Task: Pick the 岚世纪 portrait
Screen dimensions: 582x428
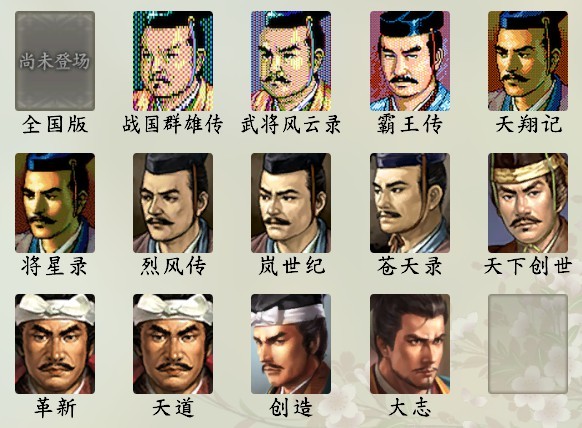Action: coord(291,203)
